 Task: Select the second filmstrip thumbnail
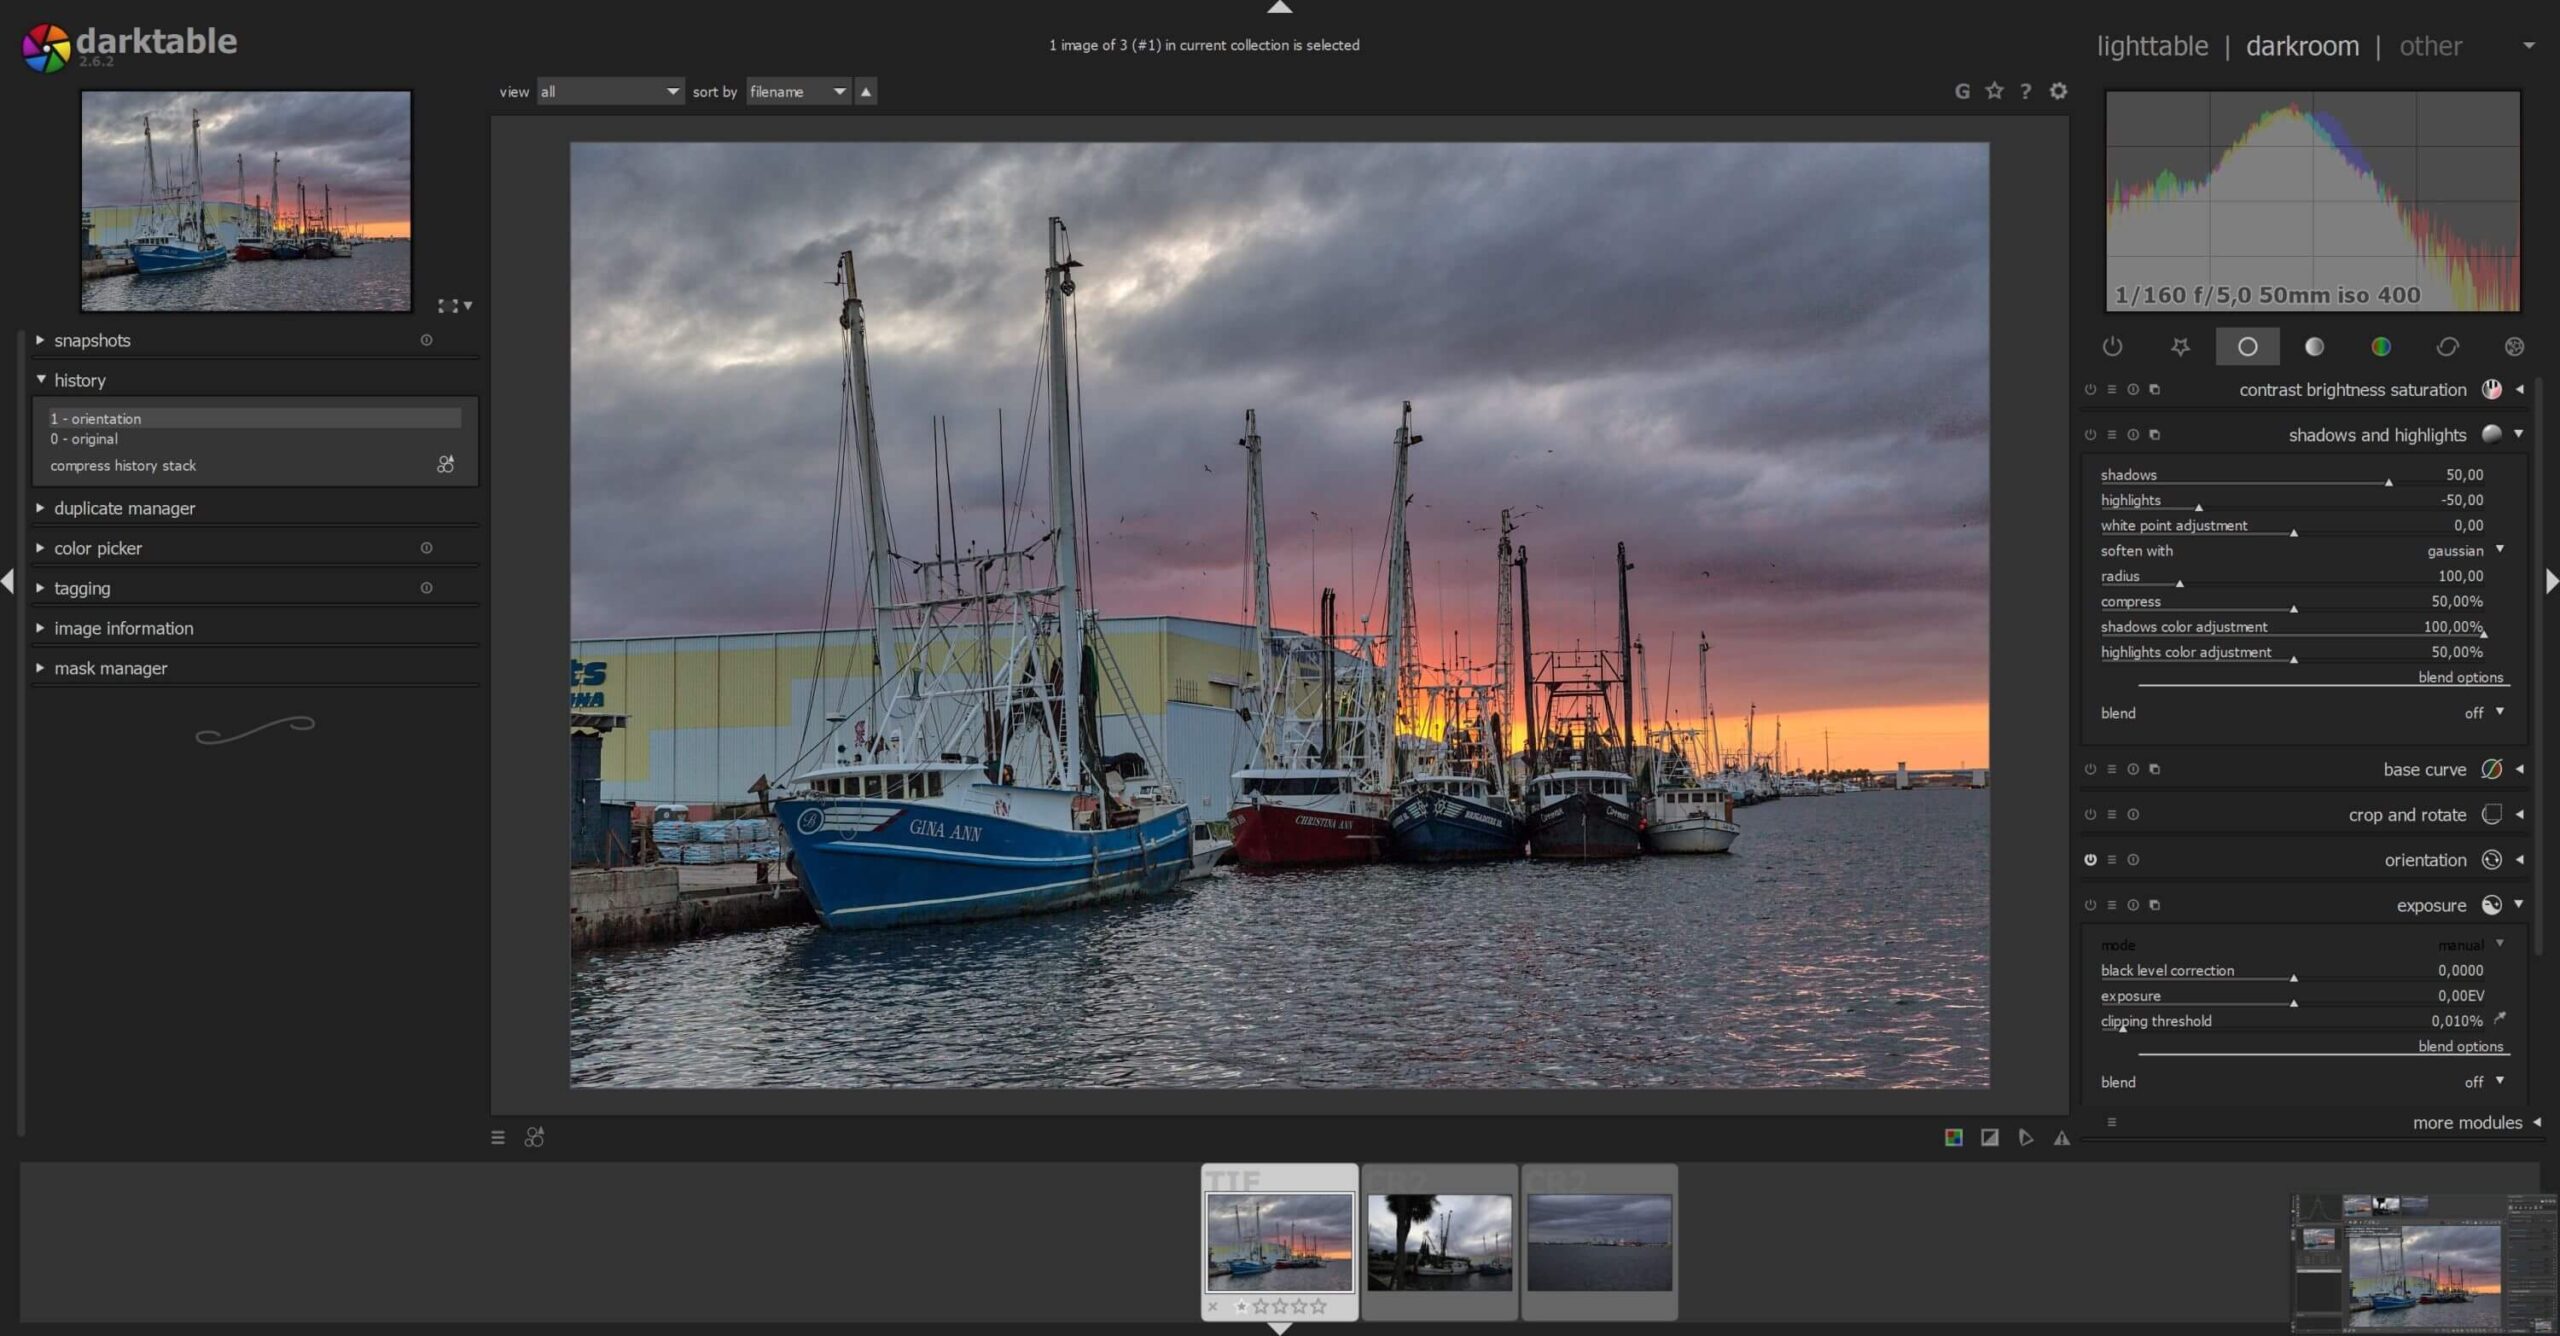pos(1439,1241)
